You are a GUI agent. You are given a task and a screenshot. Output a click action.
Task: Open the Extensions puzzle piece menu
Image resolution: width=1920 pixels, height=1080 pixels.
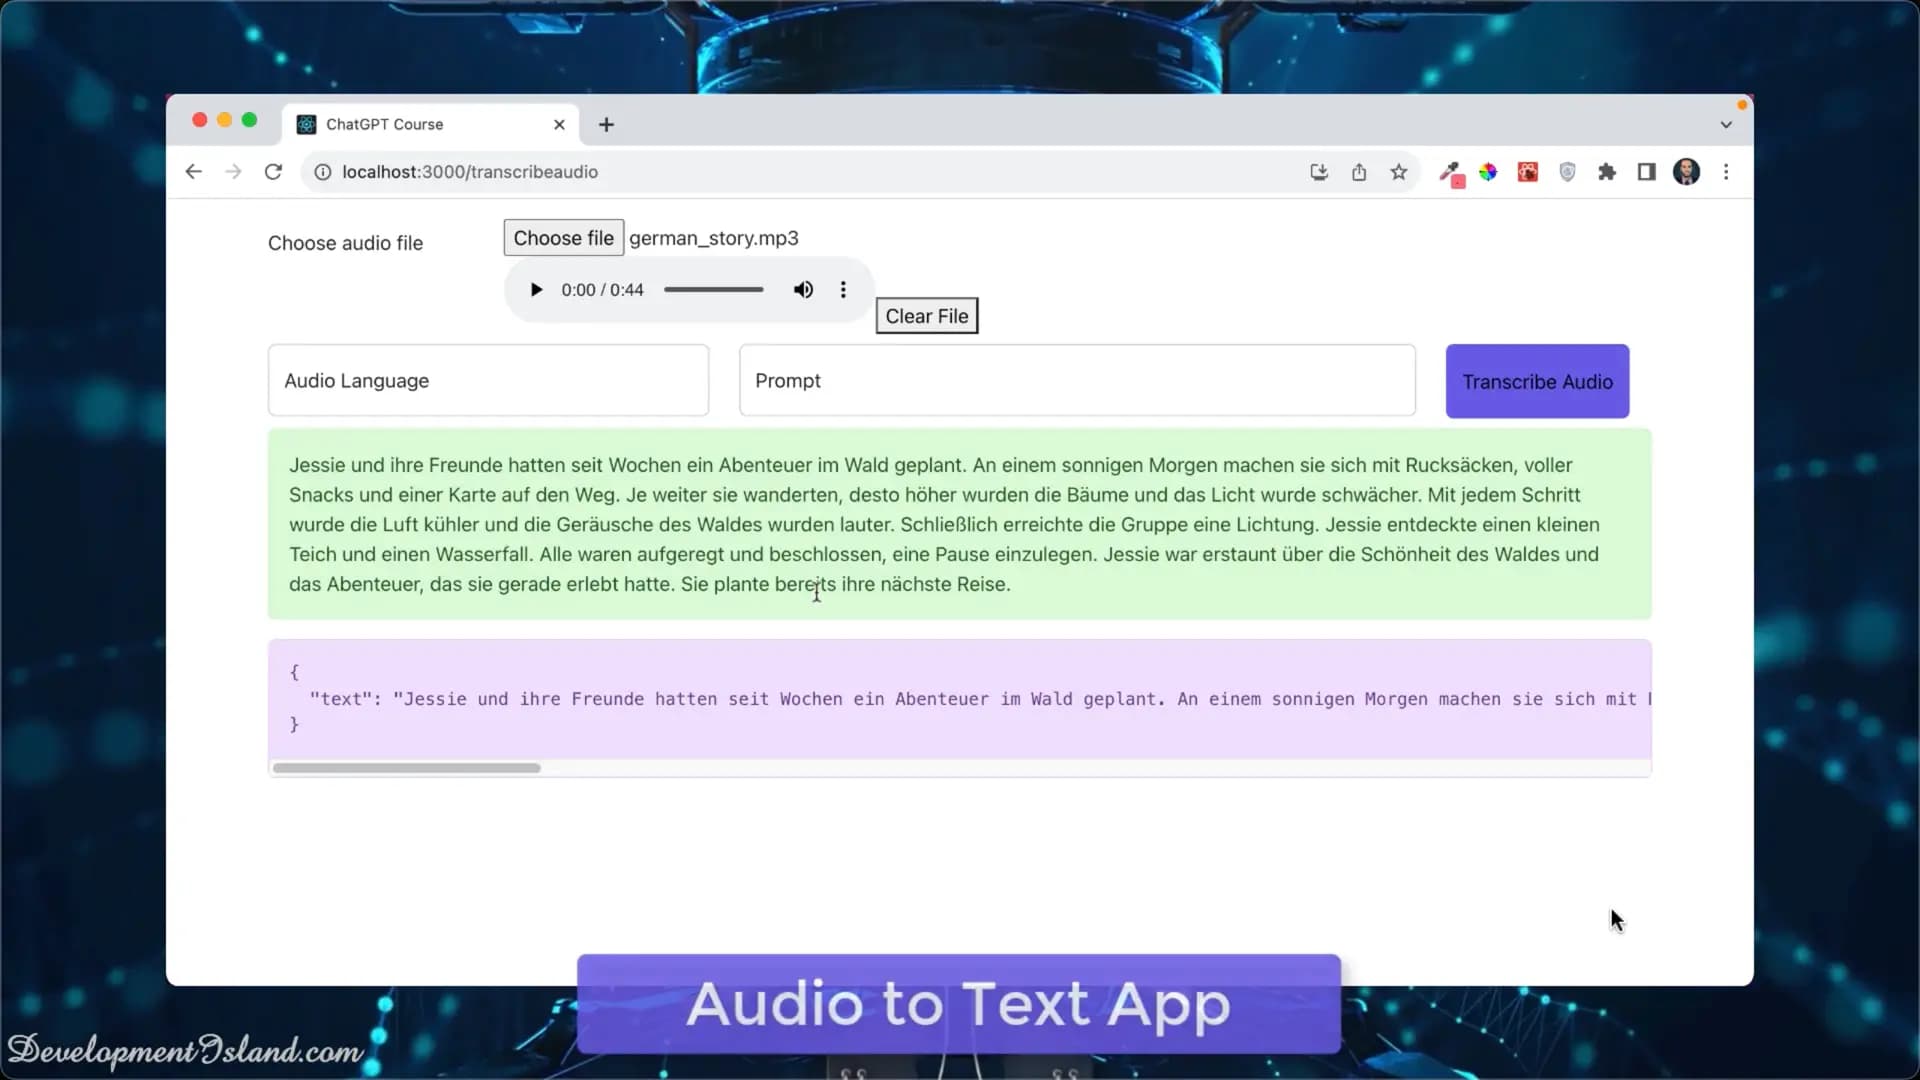(x=1607, y=171)
